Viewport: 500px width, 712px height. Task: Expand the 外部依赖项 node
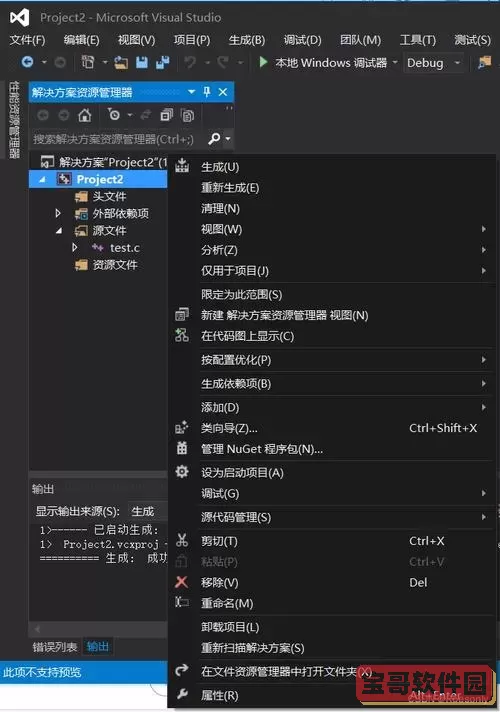tap(58, 213)
